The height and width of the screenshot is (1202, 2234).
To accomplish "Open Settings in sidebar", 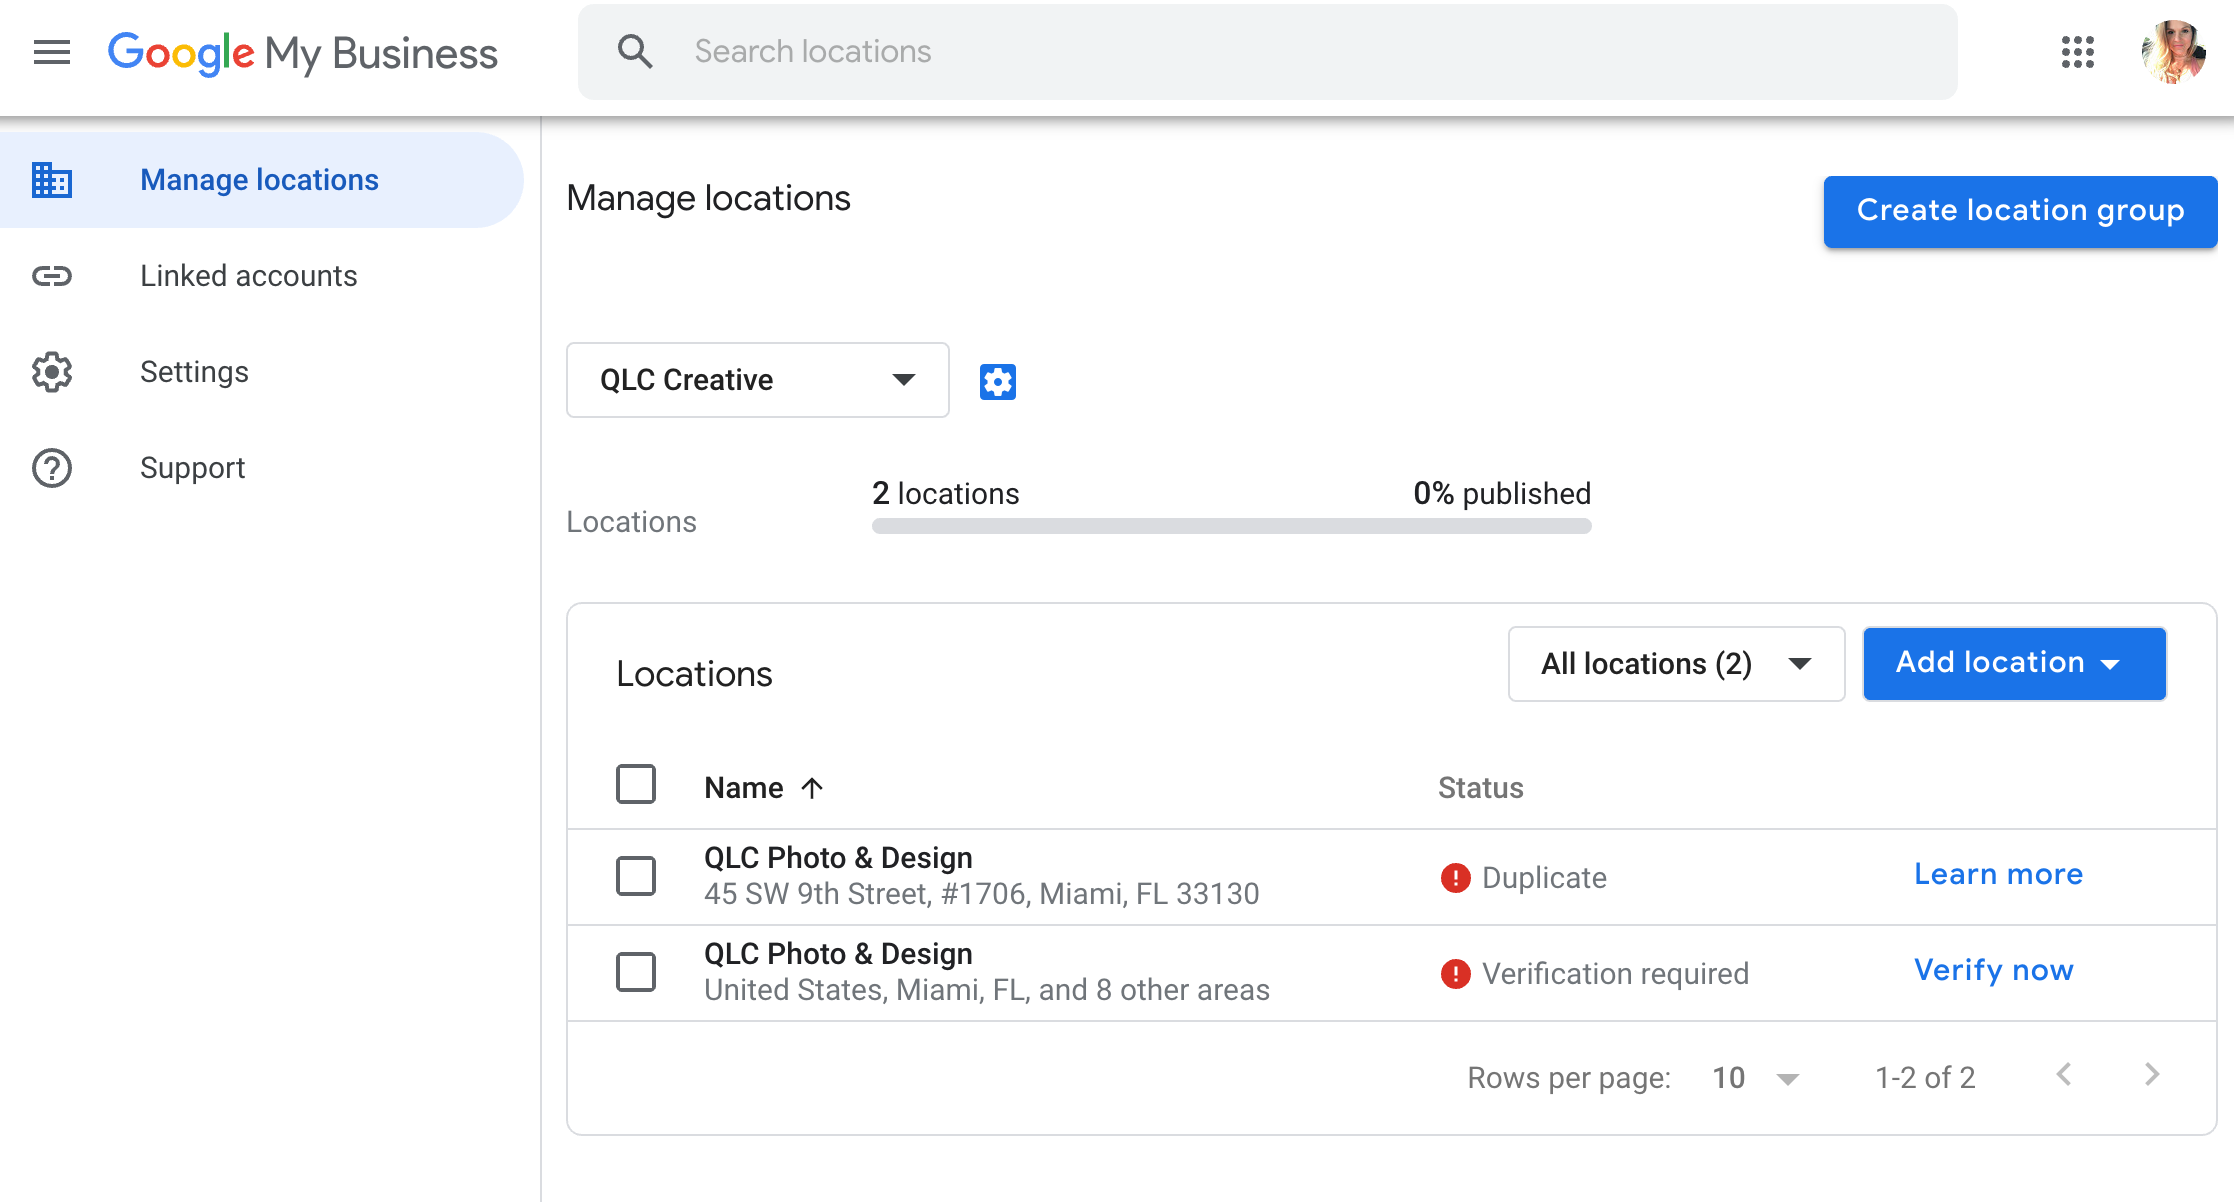I will (261, 372).
